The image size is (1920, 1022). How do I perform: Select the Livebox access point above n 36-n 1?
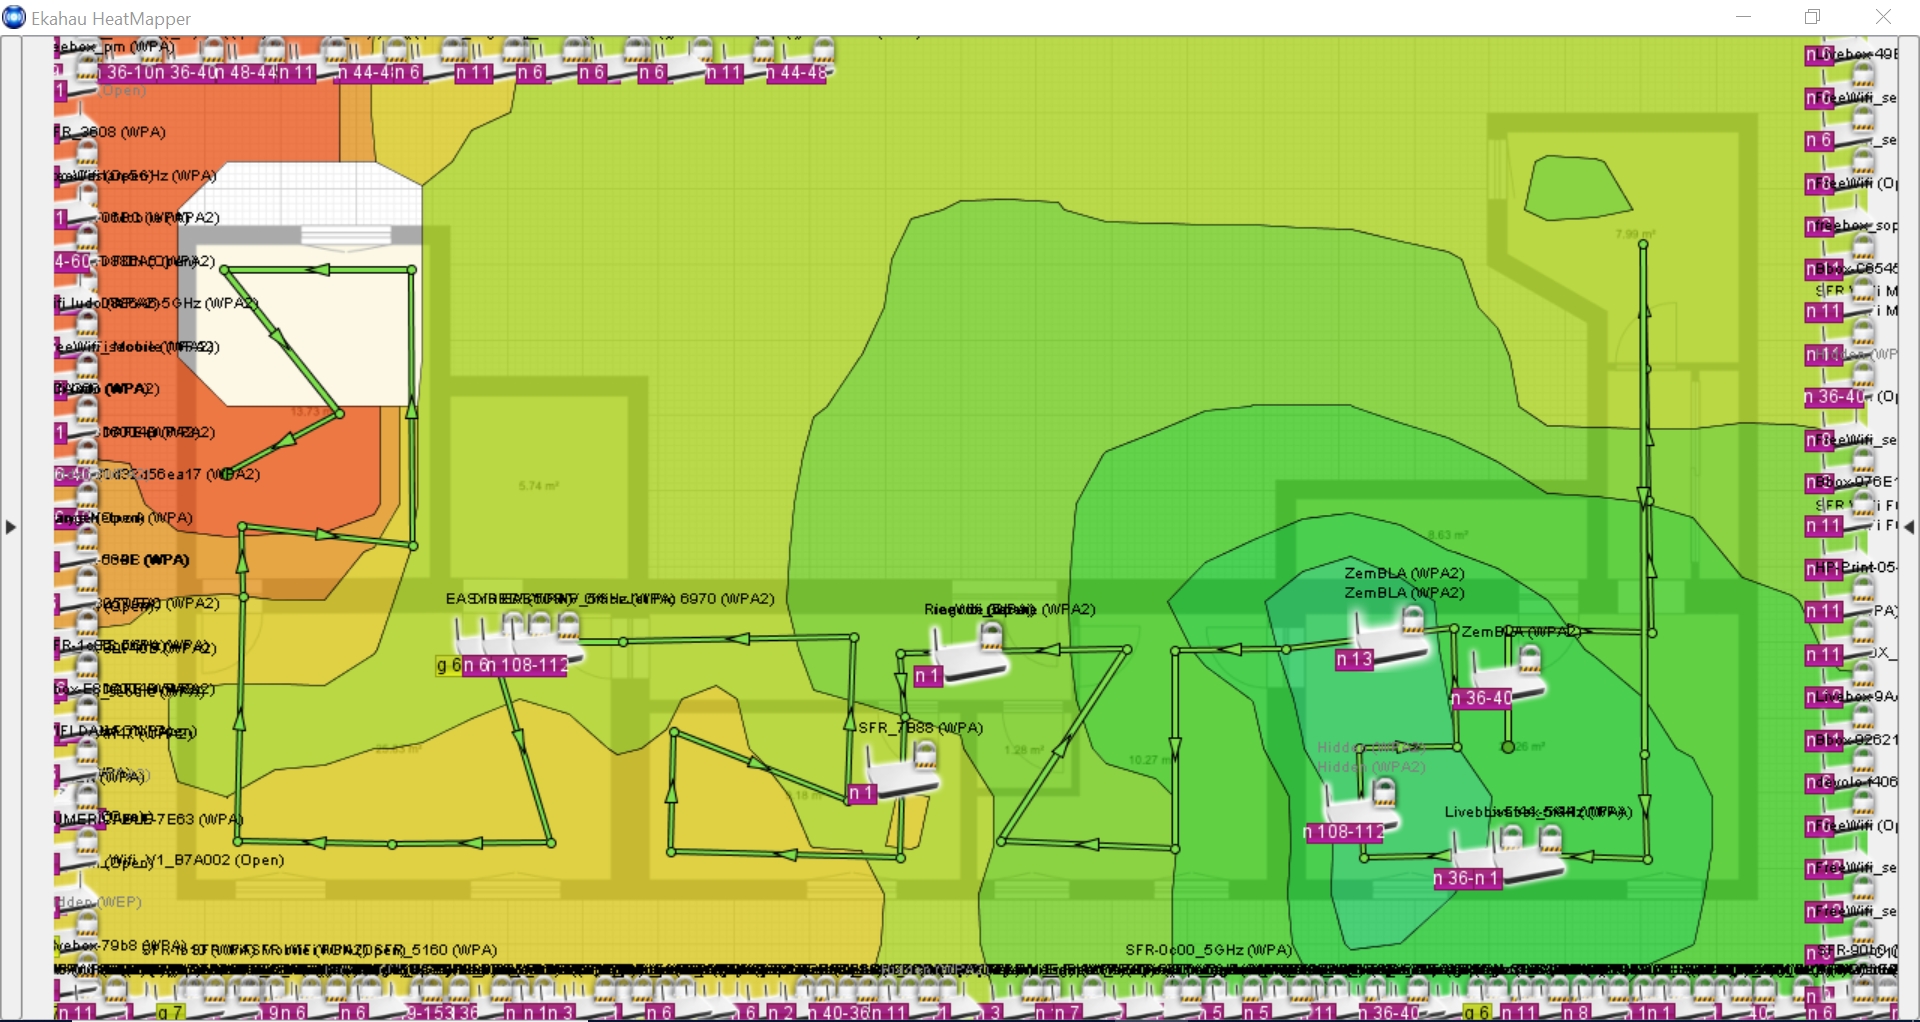[1510, 855]
